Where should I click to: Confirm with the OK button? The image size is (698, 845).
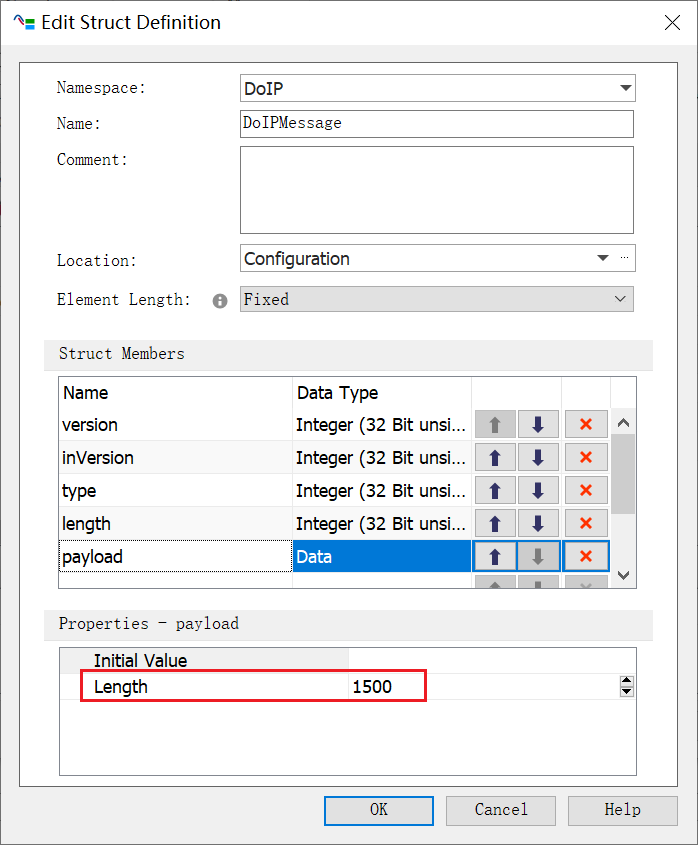tap(378, 810)
